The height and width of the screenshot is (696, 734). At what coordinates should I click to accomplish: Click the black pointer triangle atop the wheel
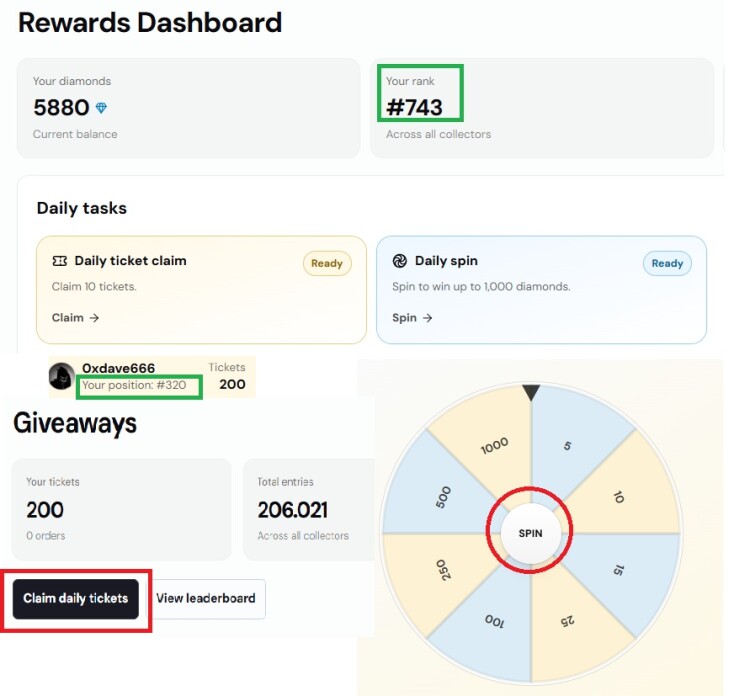point(531,392)
